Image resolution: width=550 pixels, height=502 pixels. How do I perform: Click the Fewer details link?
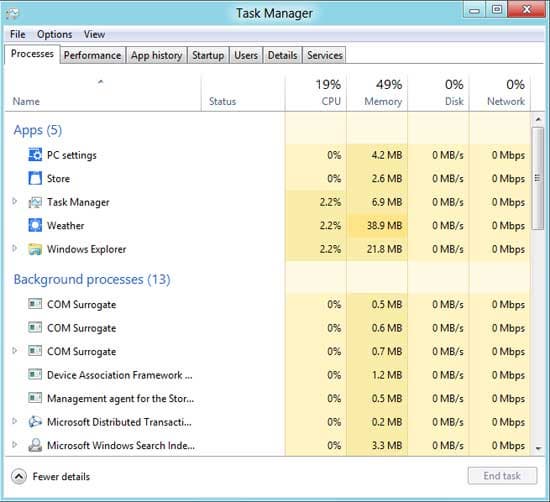tap(61, 476)
